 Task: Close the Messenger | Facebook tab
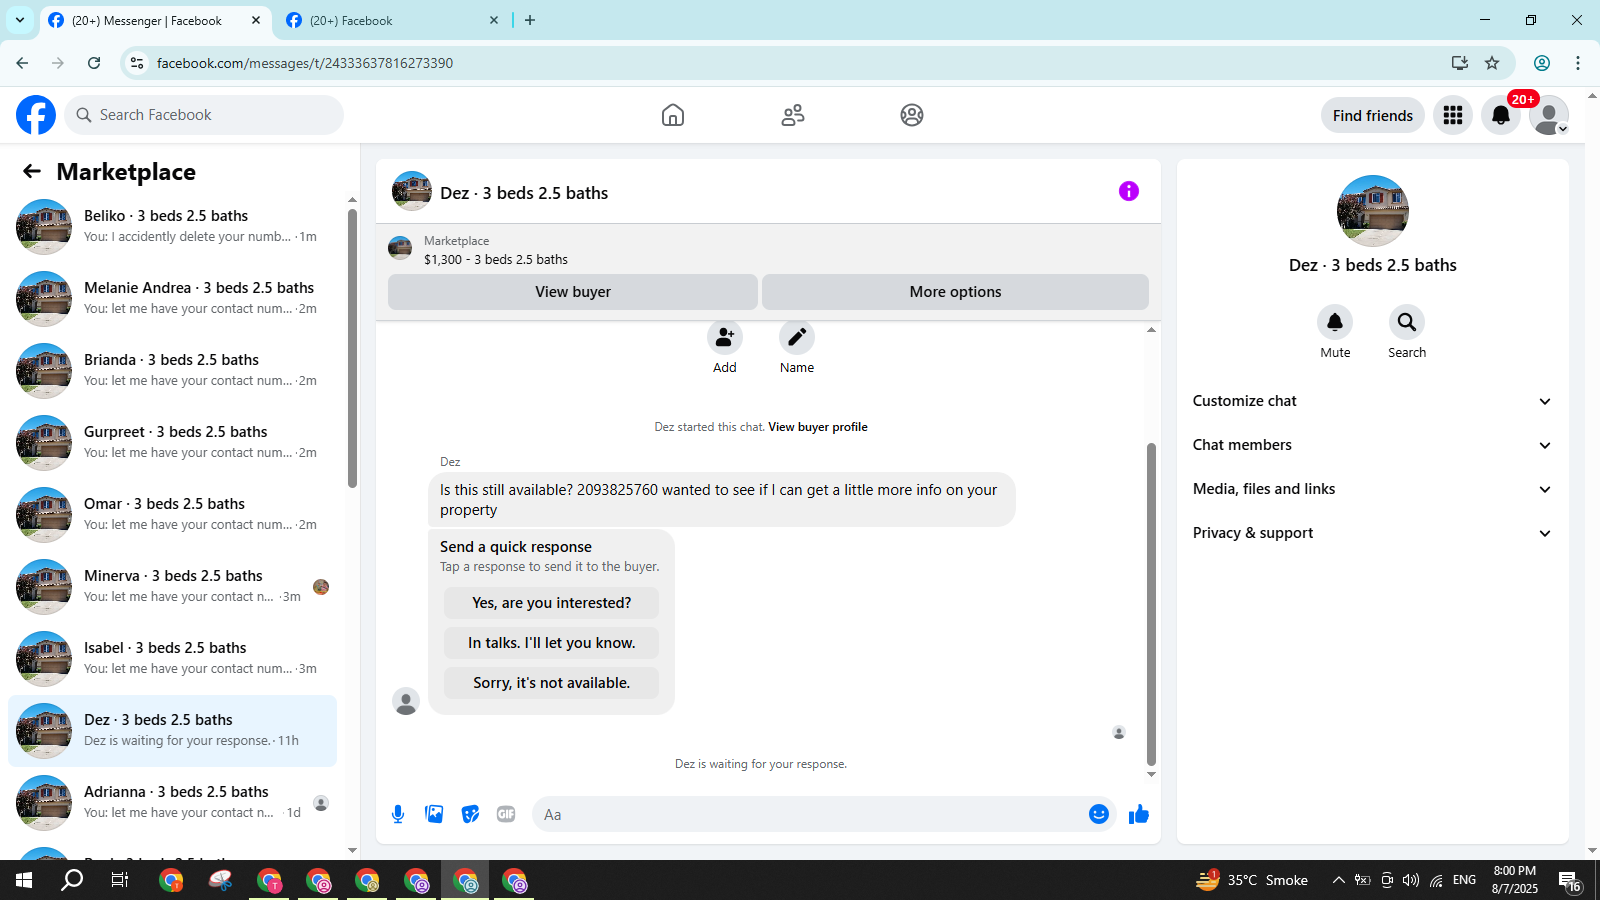(x=256, y=20)
